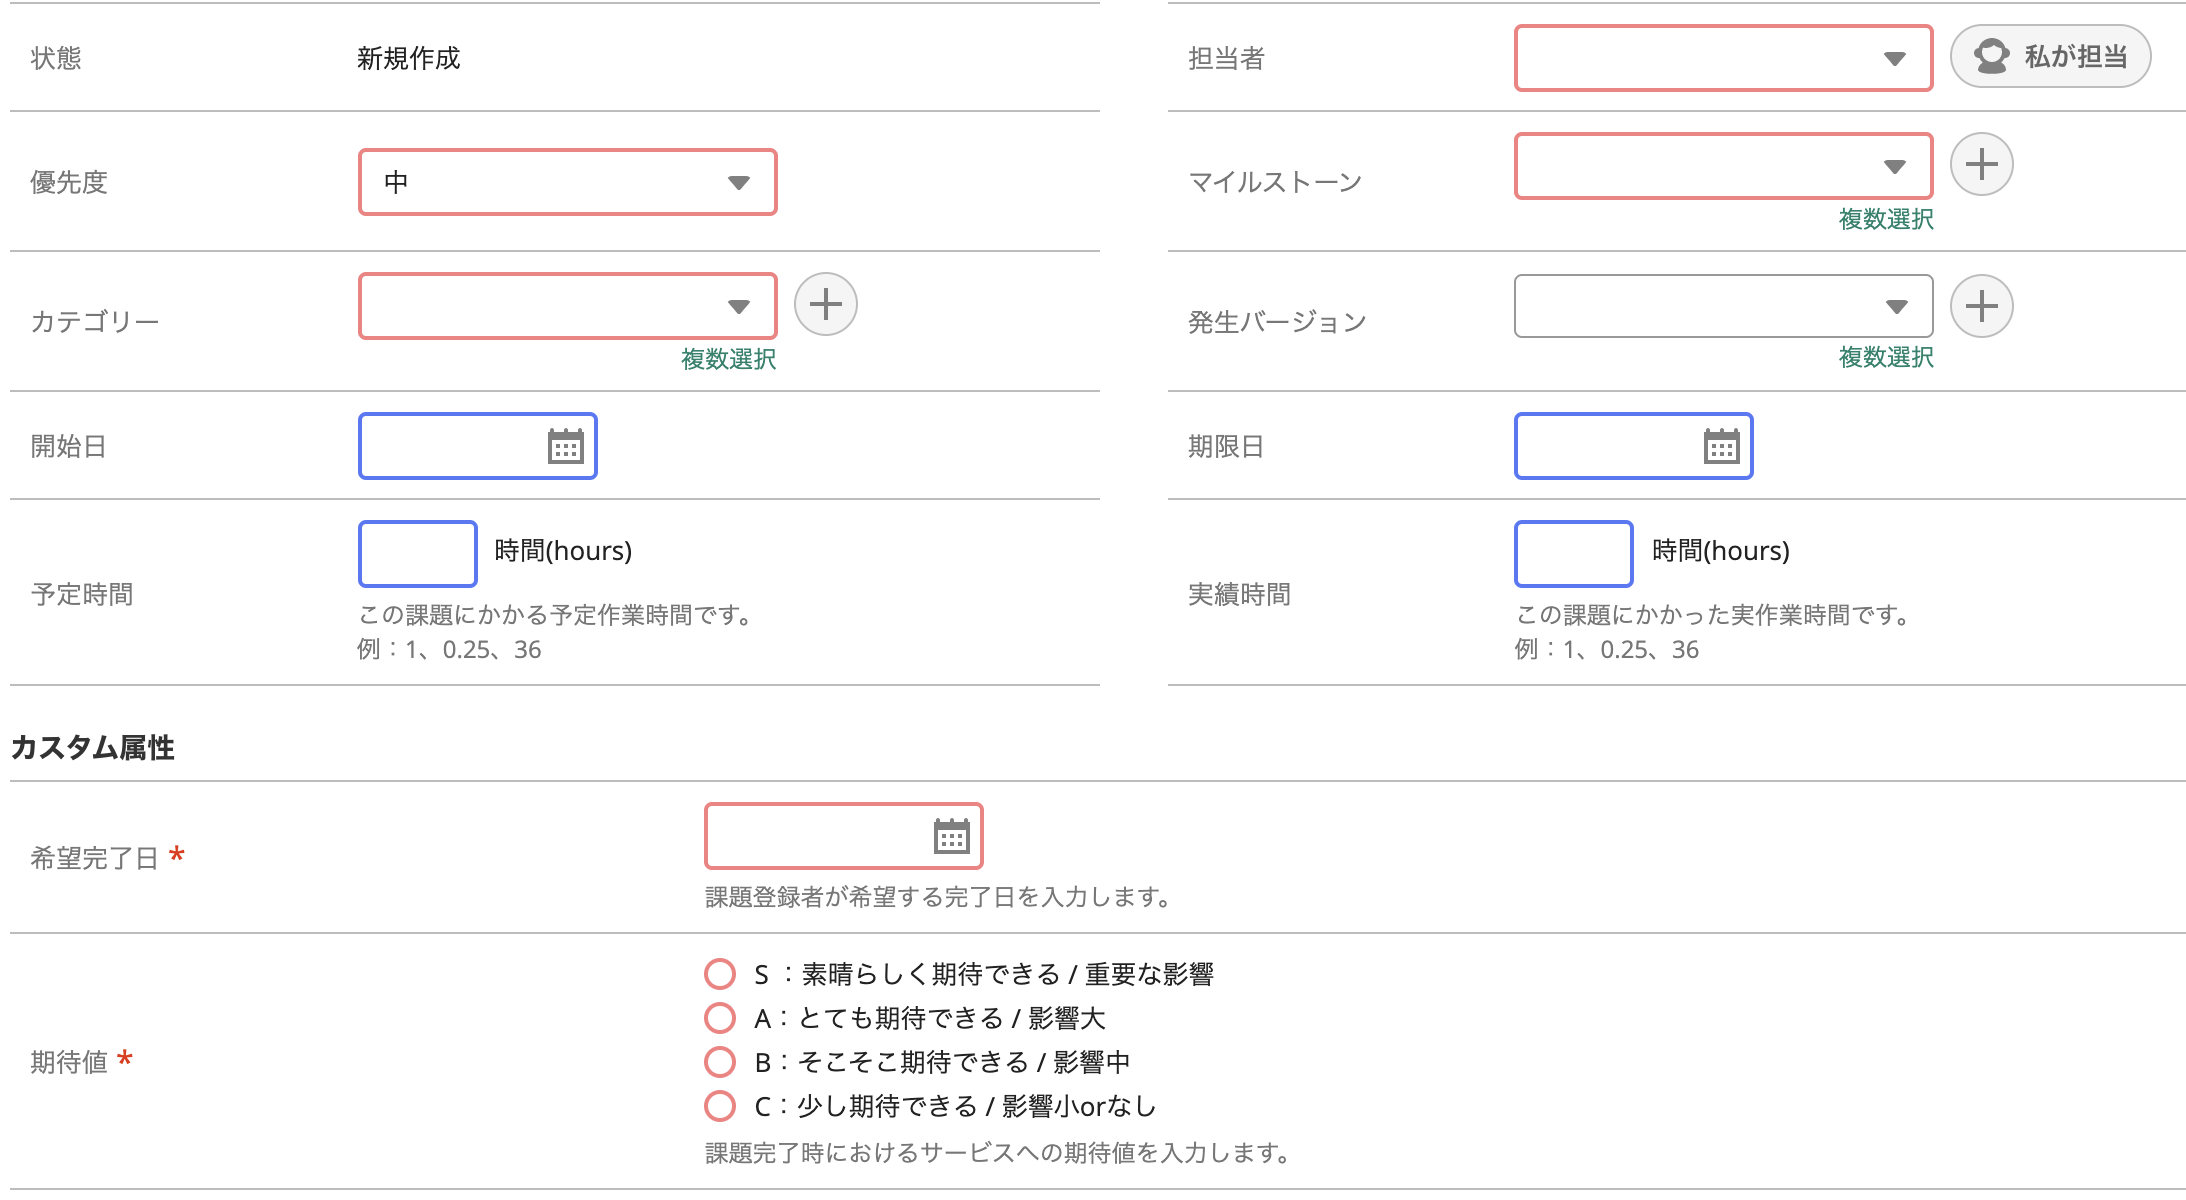Click 複数選択 link under カテゴリー
Viewport: 2186px width, 1200px height.
tap(728, 359)
